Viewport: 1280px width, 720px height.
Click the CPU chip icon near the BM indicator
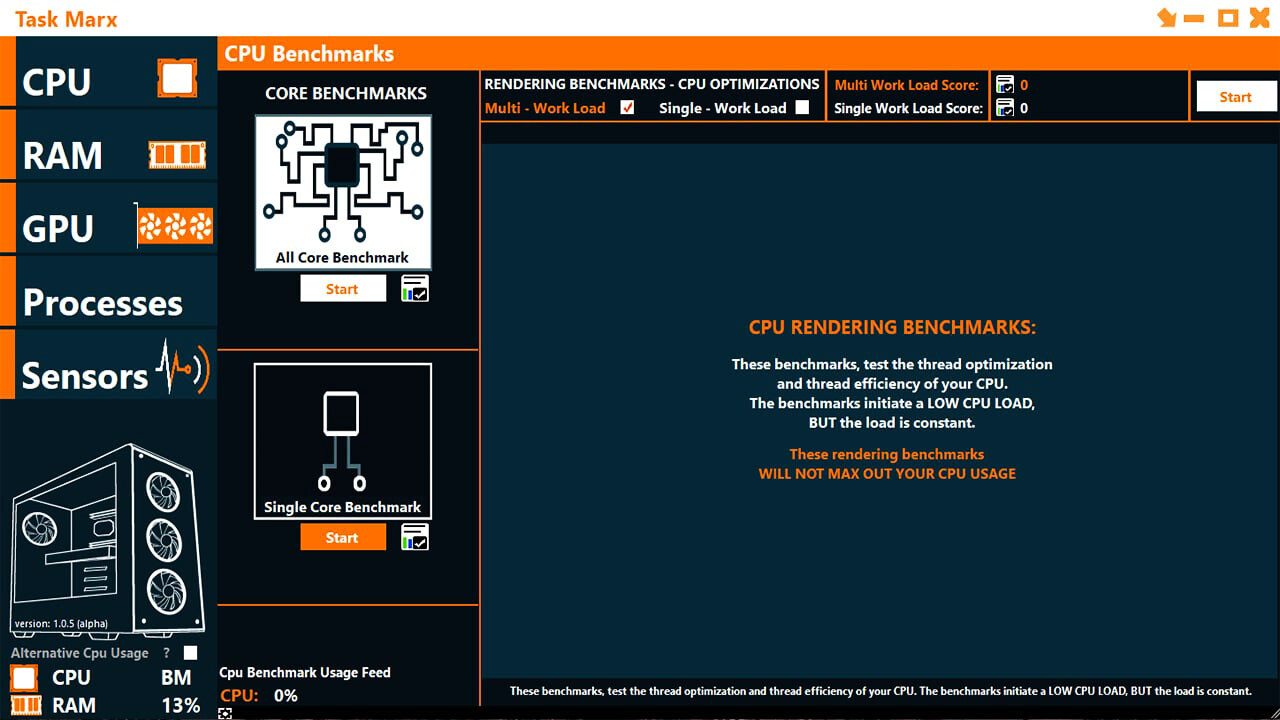pyautogui.click(x=24, y=677)
